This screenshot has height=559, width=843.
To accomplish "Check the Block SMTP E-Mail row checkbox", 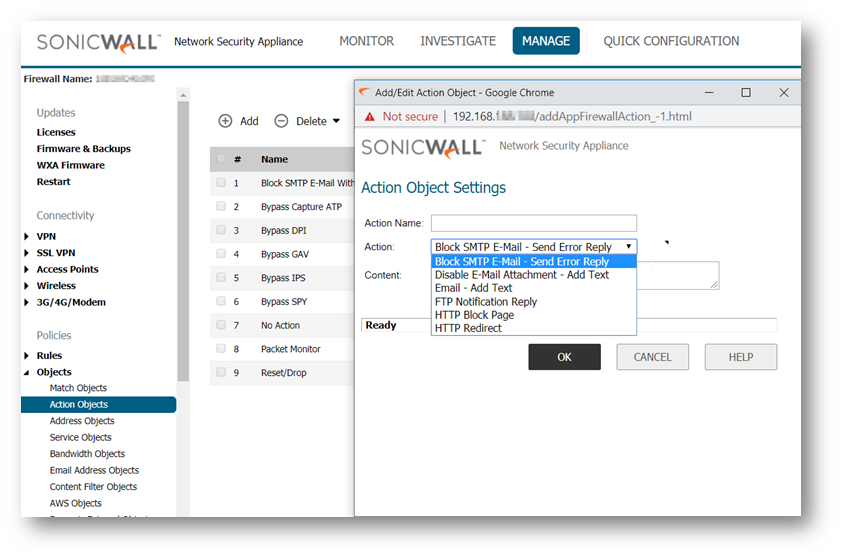I will pyautogui.click(x=221, y=182).
